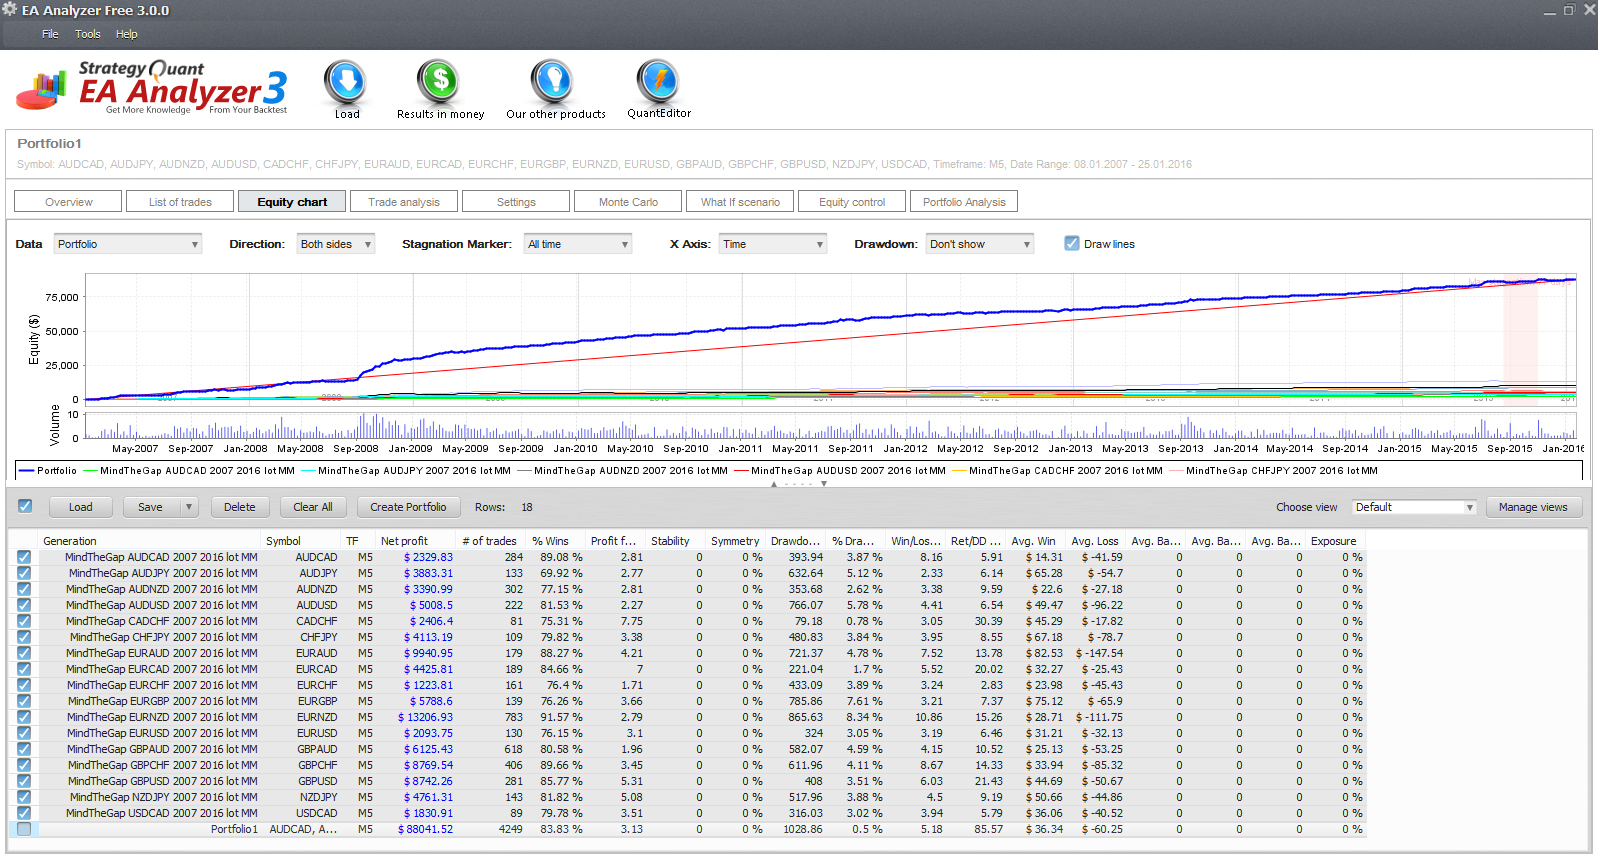1598x857 pixels.
Task: Click the StrategyQuant EA Analyzer logo
Action: 152,87
